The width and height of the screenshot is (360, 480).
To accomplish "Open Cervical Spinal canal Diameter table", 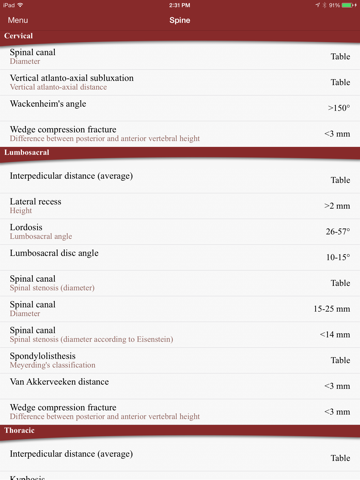I will [180, 56].
